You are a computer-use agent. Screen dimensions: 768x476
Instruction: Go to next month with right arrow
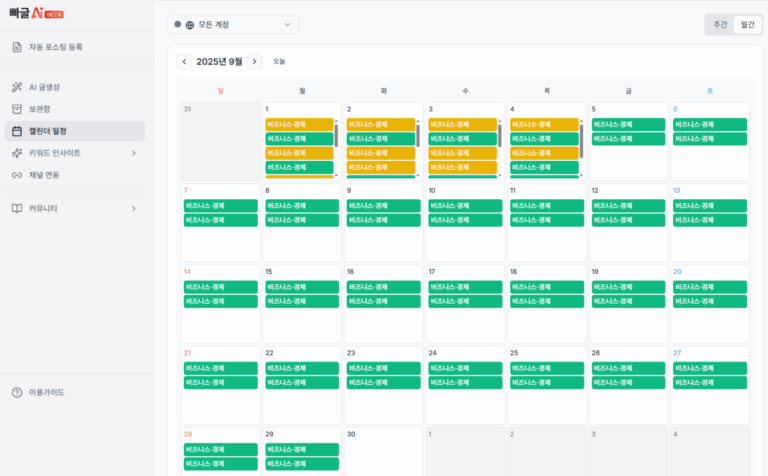point(254,61)
